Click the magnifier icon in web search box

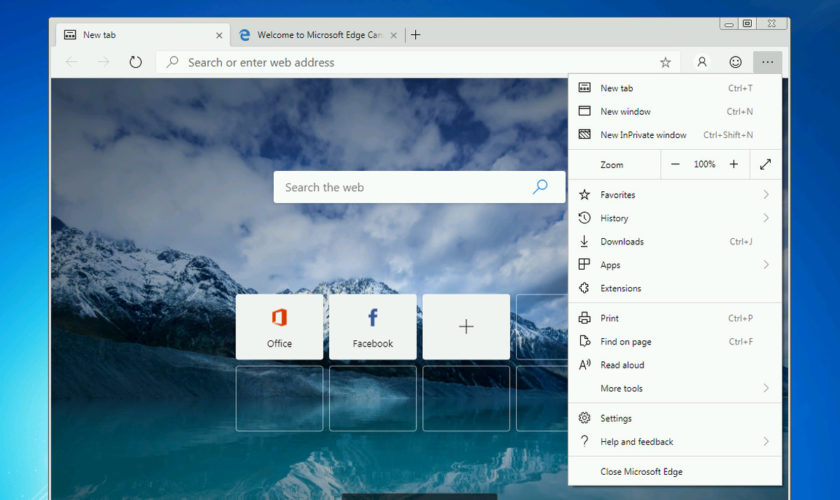pyautogui.click(x=540, y=187)
